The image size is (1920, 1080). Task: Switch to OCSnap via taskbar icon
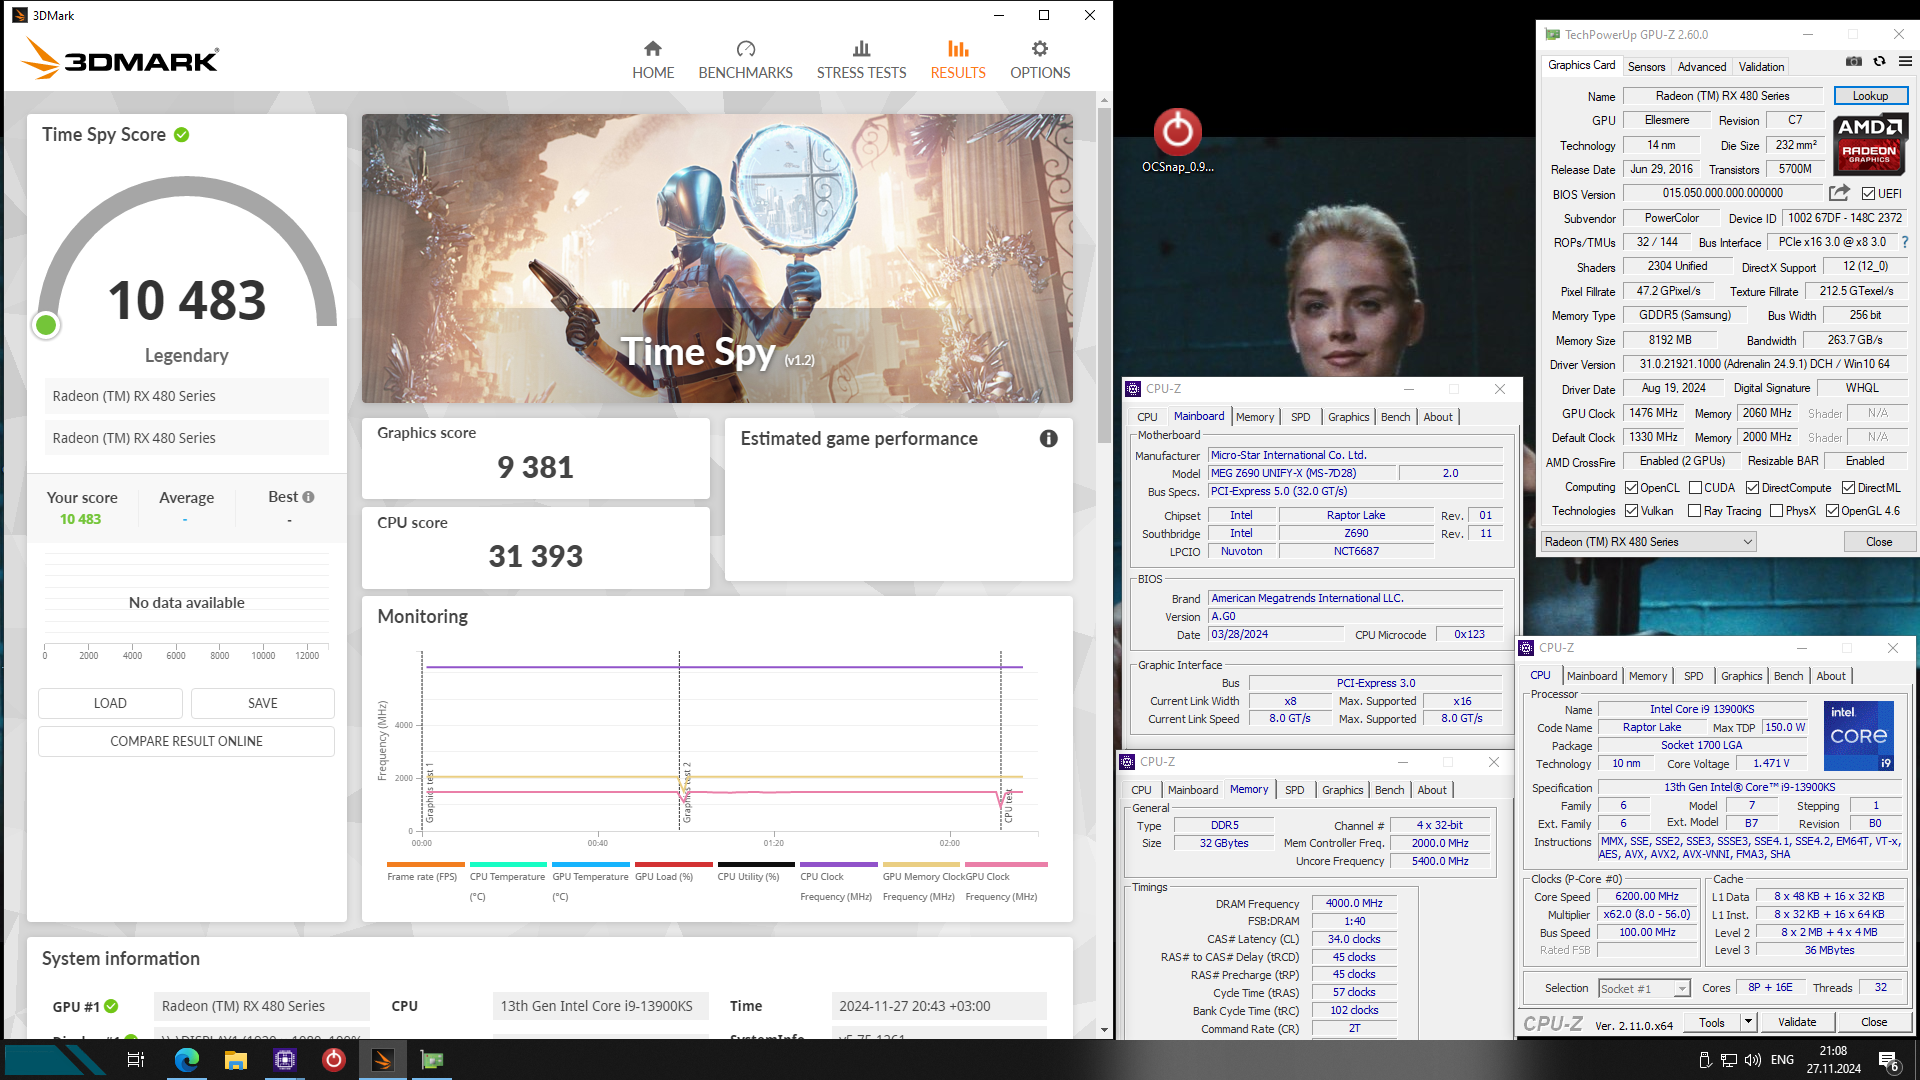coord(334,1060)
